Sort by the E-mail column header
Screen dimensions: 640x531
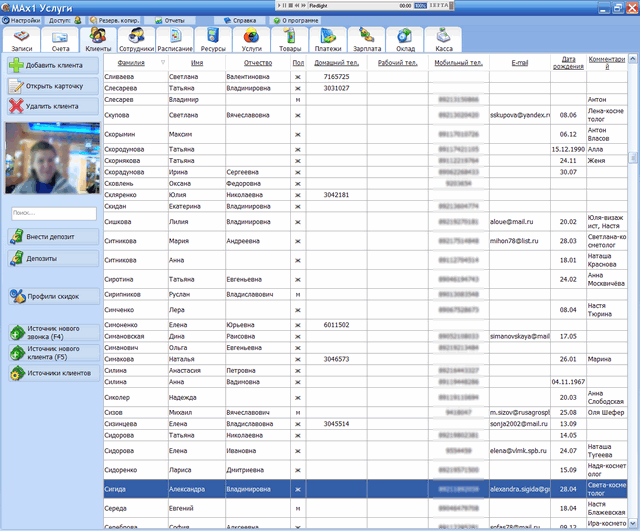coord(520,63)
